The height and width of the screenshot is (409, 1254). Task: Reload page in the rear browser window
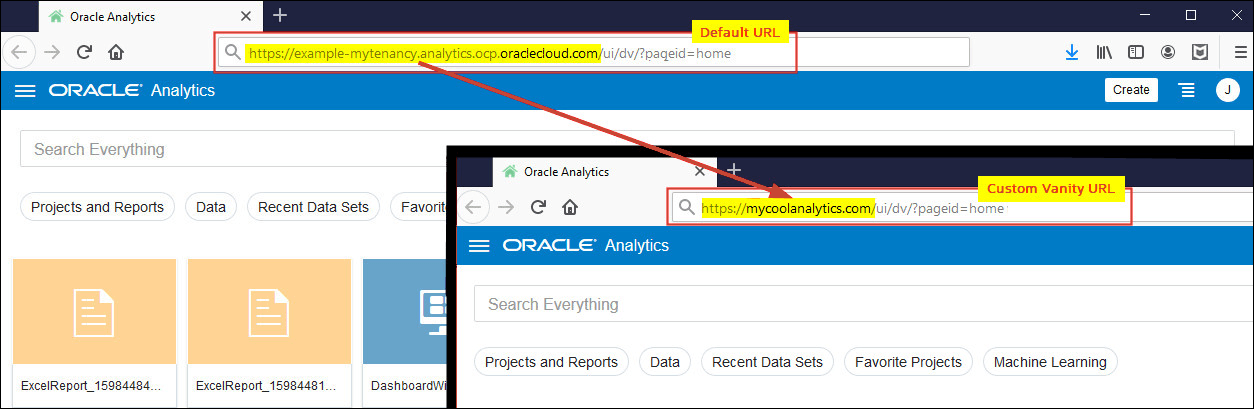[x=85, y=53]
